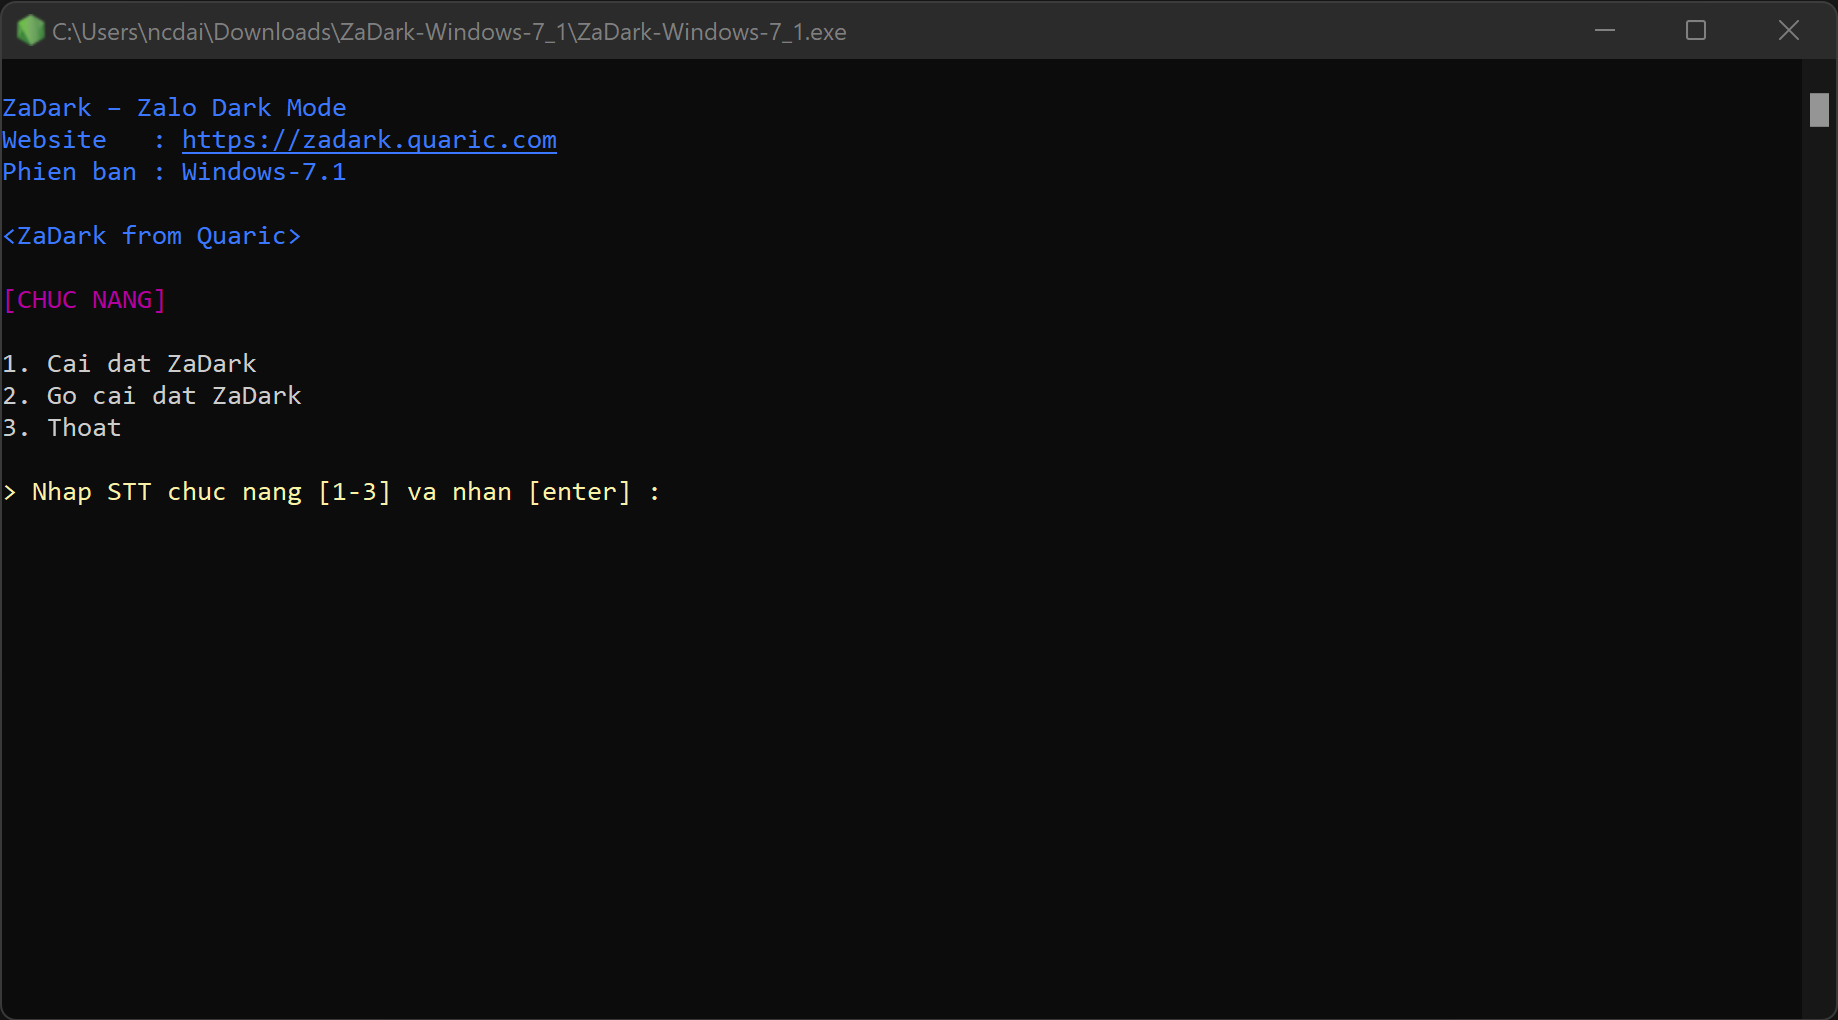Viewport: 1838px width, 1020px height.
Task: Close the ZaDark console window
Action: [x=1789, y=31]
